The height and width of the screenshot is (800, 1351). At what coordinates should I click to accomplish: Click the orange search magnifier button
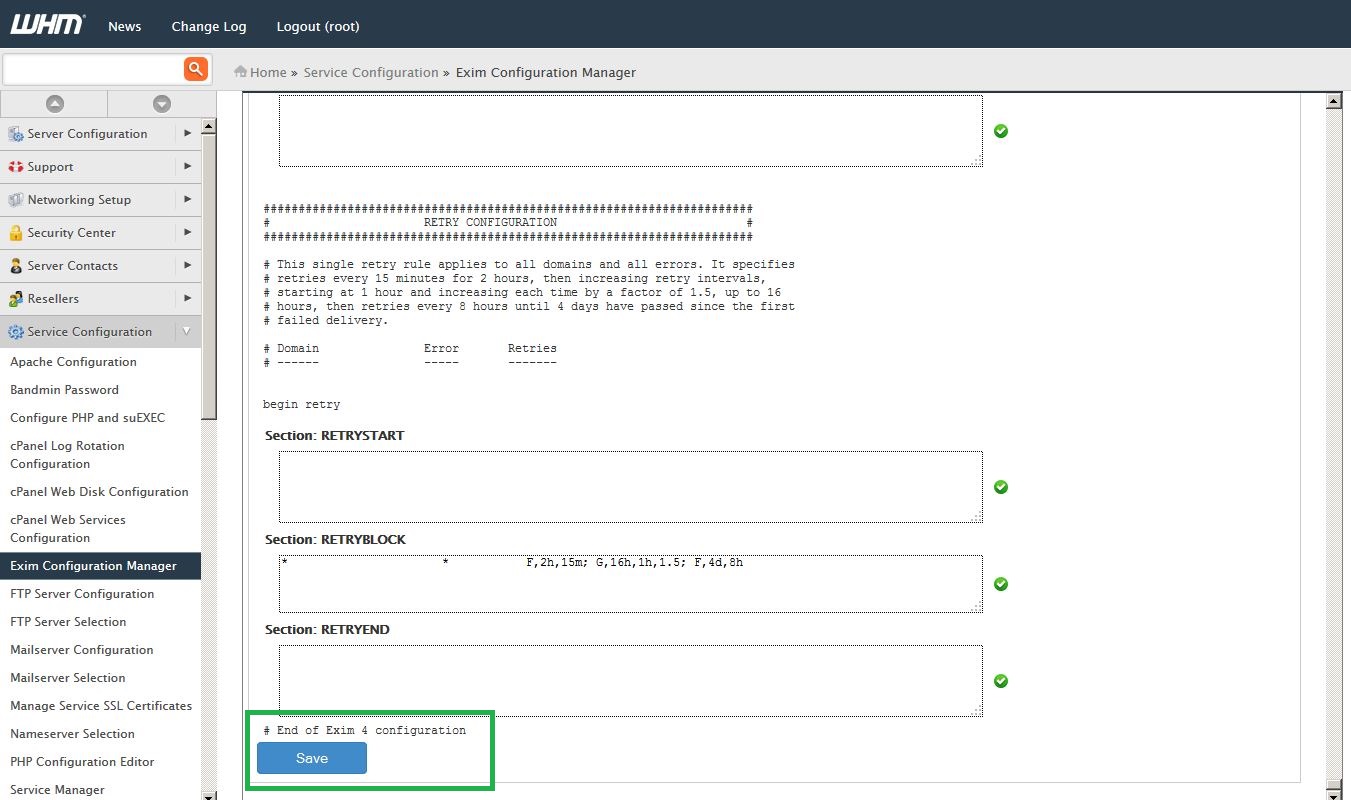click(196, 69)
